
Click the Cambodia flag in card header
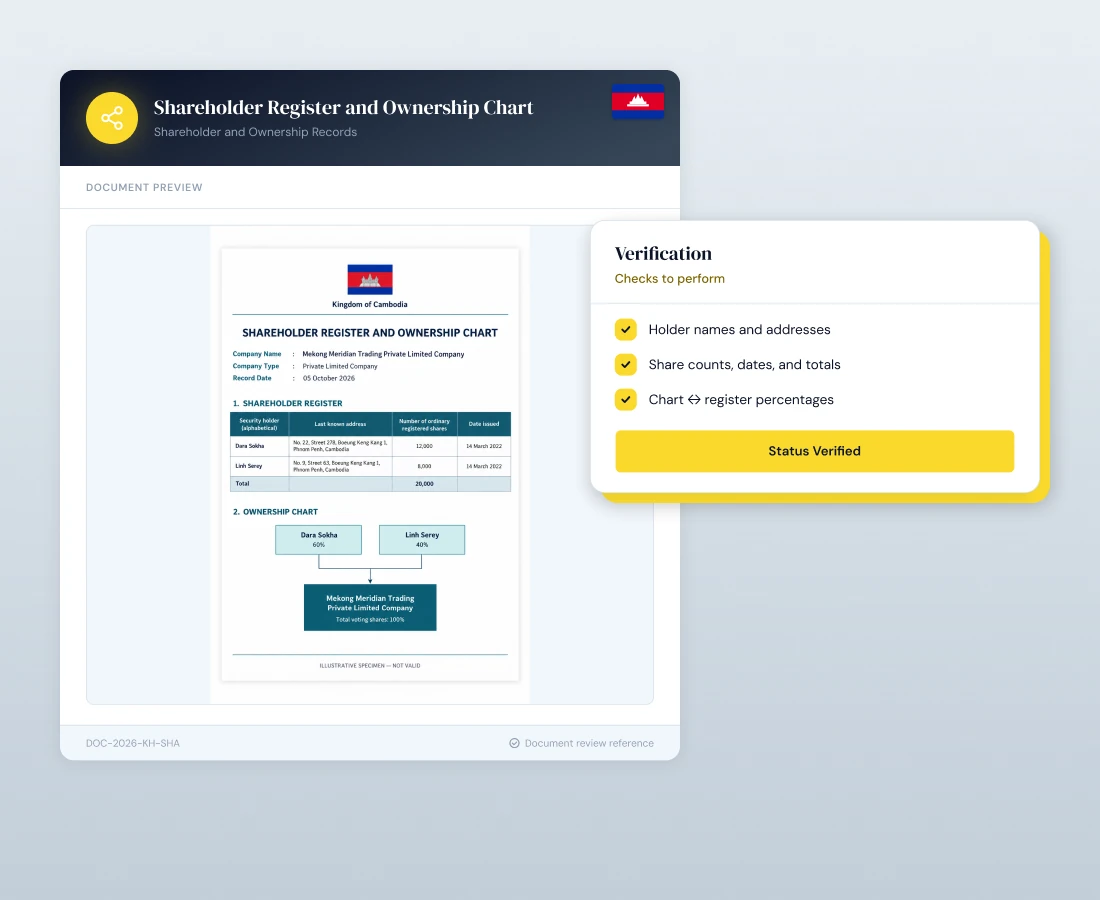[x=638, y=101]
